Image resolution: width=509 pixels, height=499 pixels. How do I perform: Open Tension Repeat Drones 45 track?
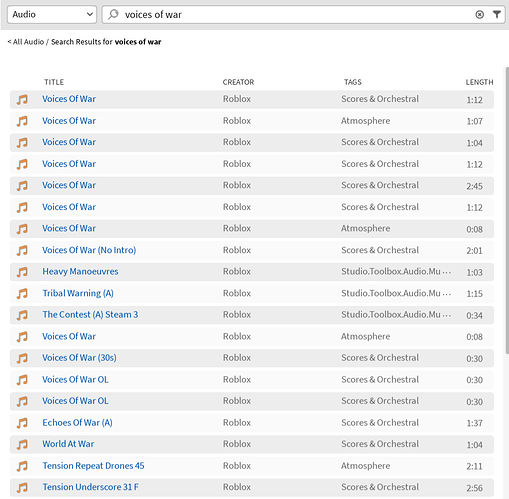click(x=93, y=466)
